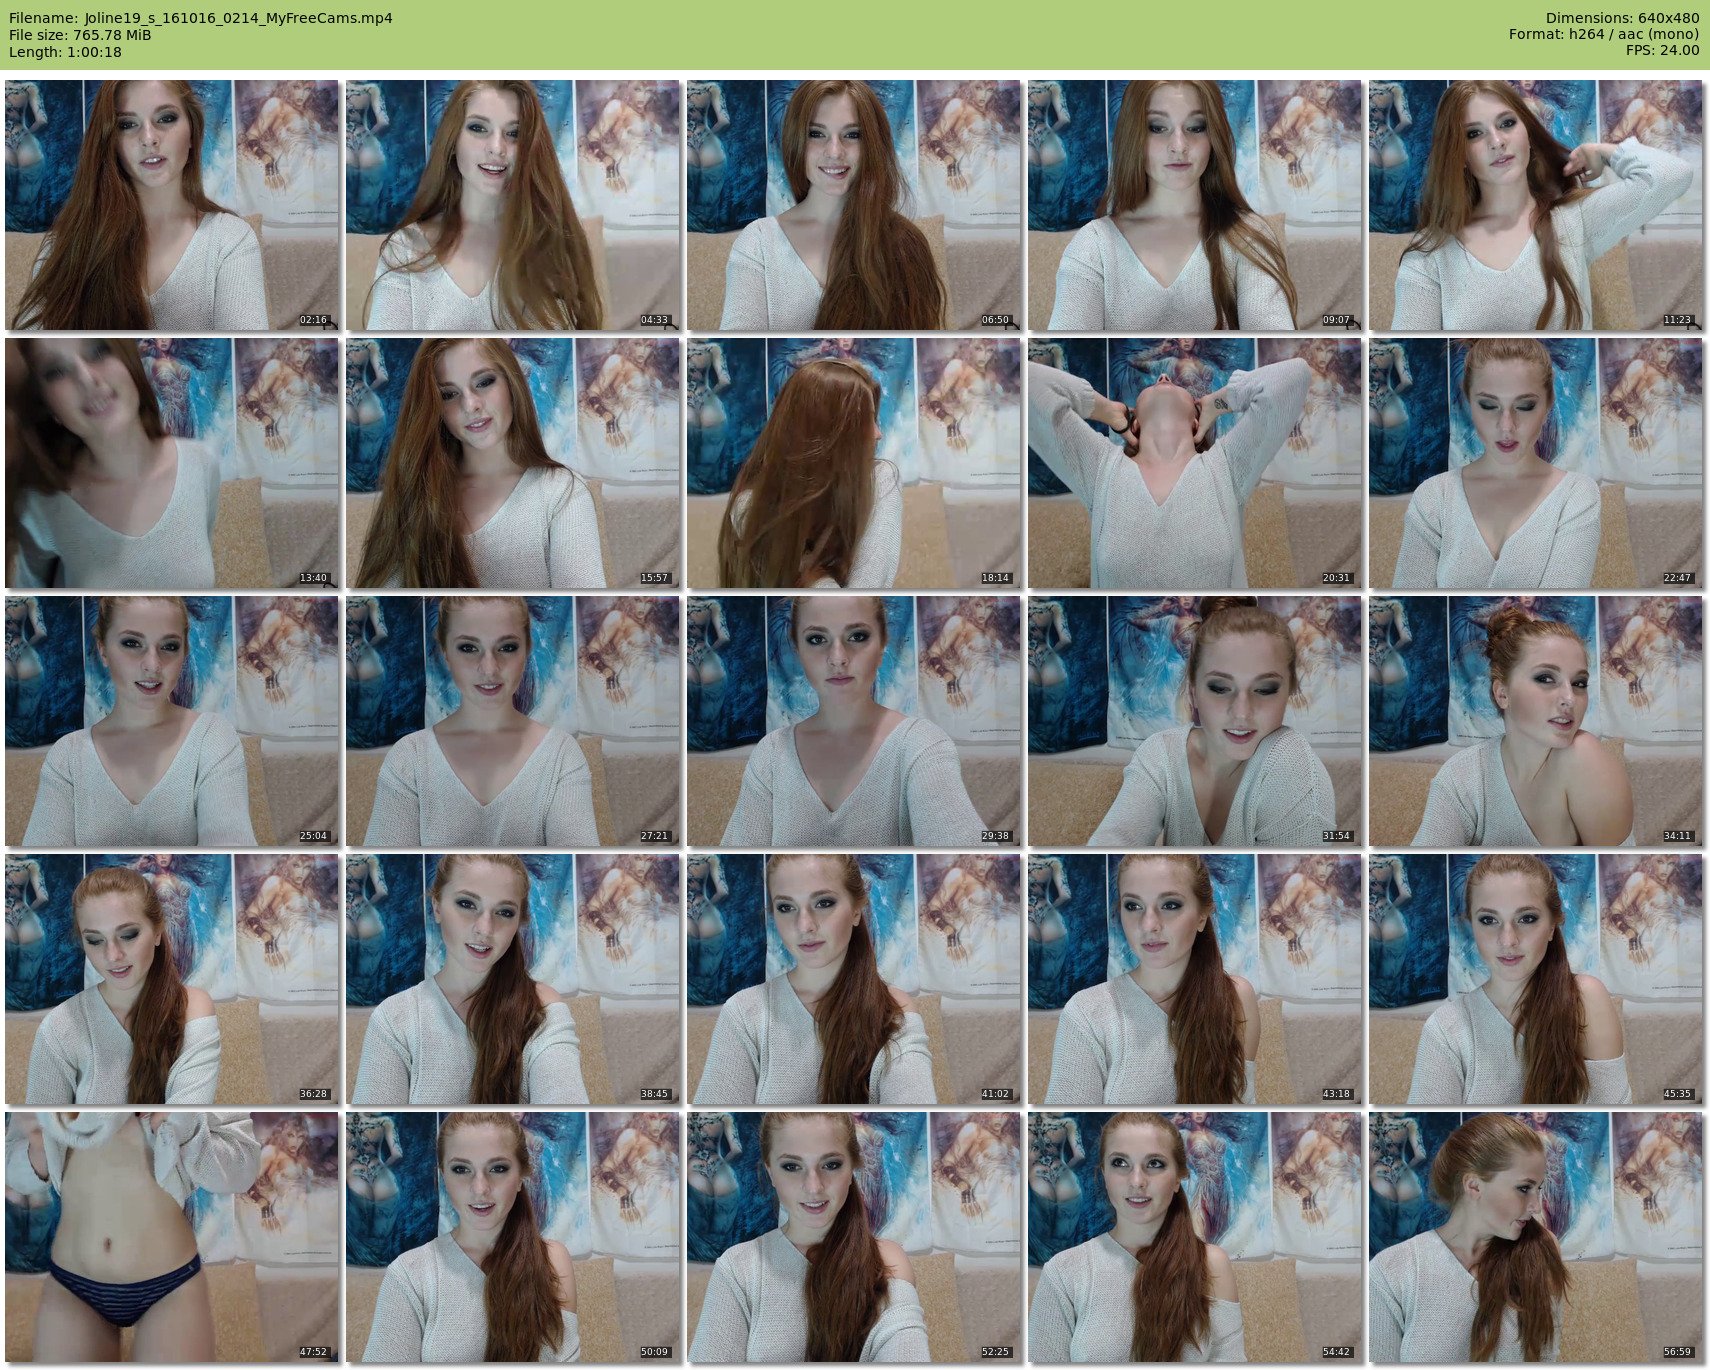
Task: Select the thumbnail marked 25:04
Action: point(171,721)
